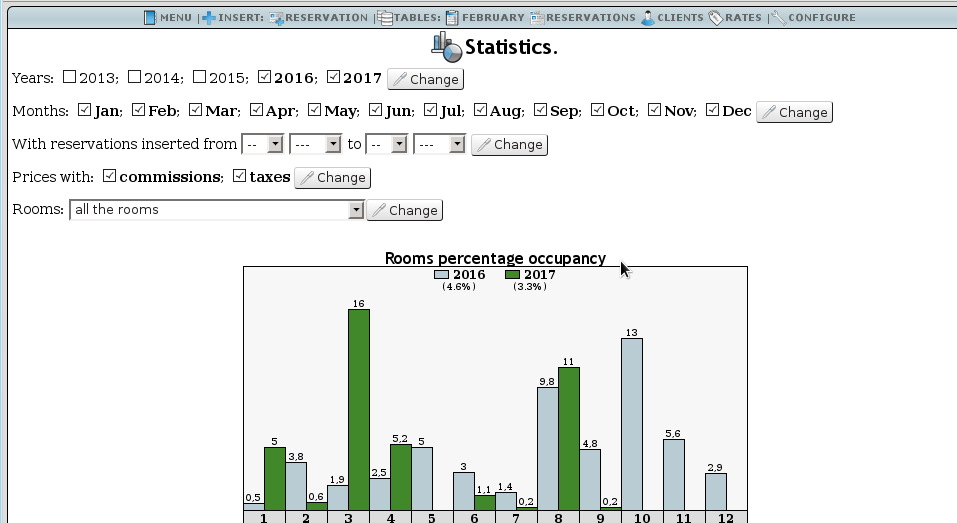Viewport: 957px width, 523px height.
Task: Uncheck the Dec month checkbox
Action: [712, 110]
